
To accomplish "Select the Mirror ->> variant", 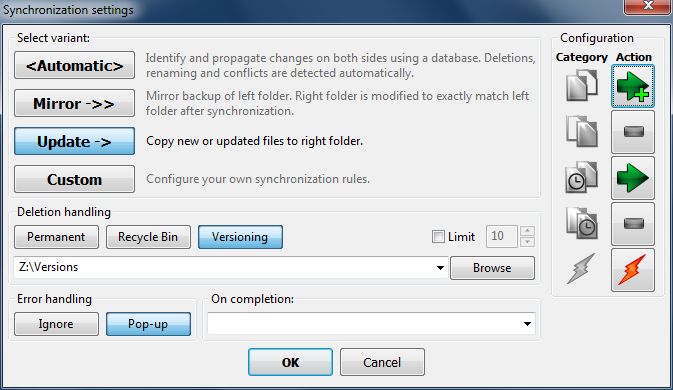I will [x=74, y=103].
